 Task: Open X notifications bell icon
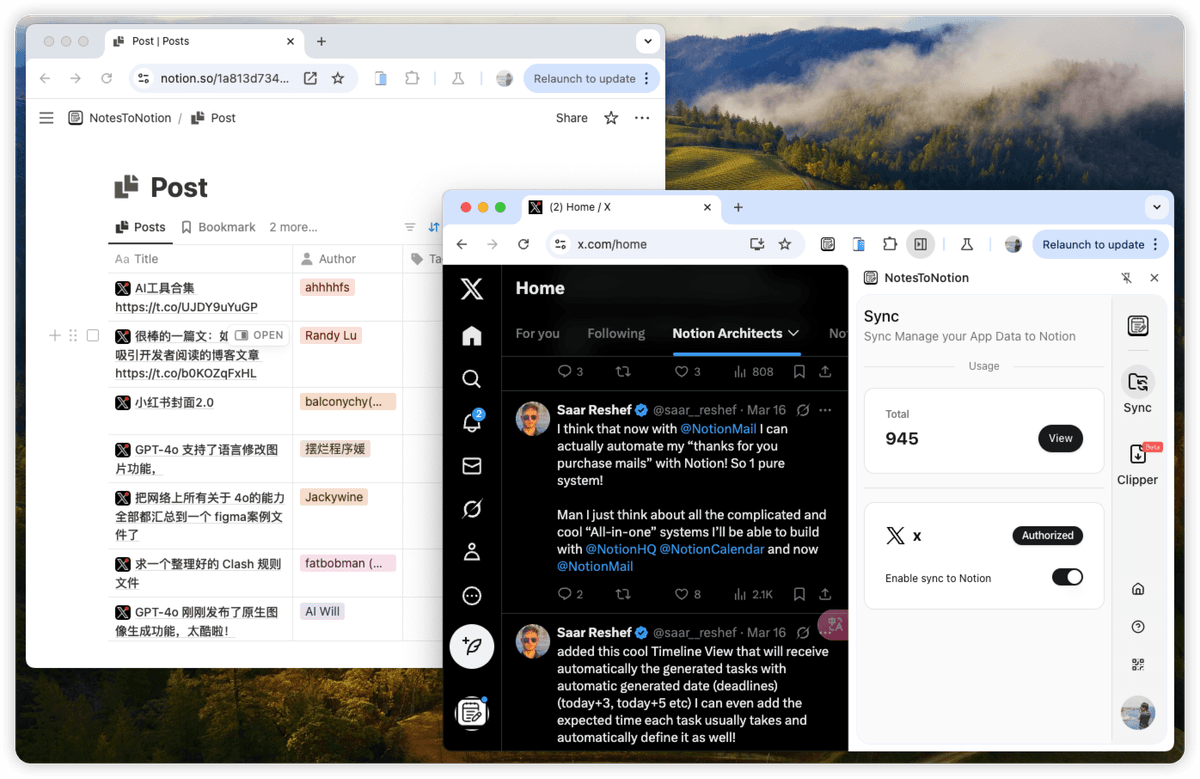(x=472, y=423)
